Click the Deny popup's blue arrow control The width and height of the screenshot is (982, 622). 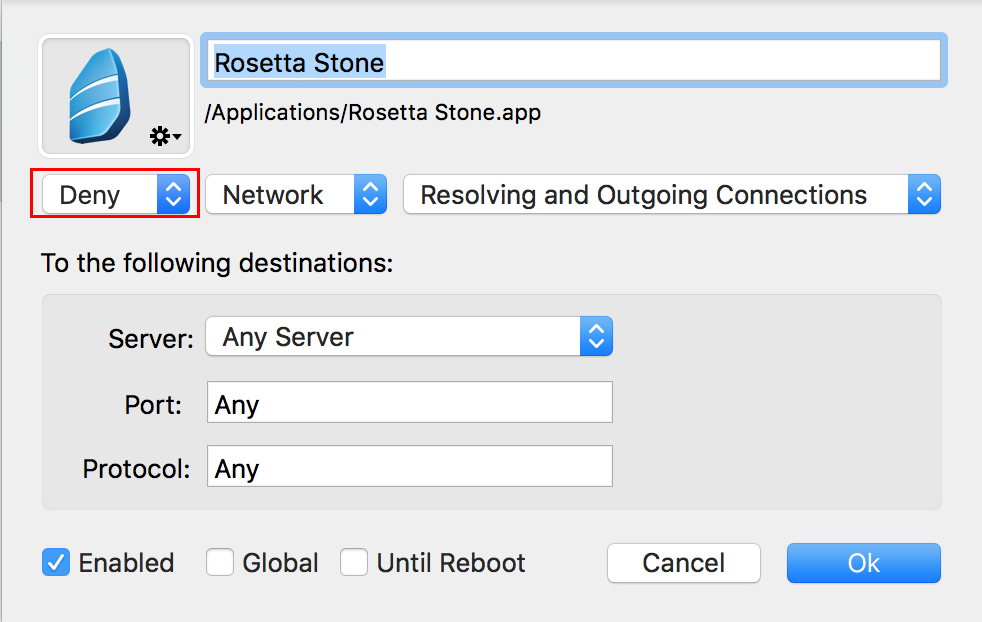click(173, 195)
